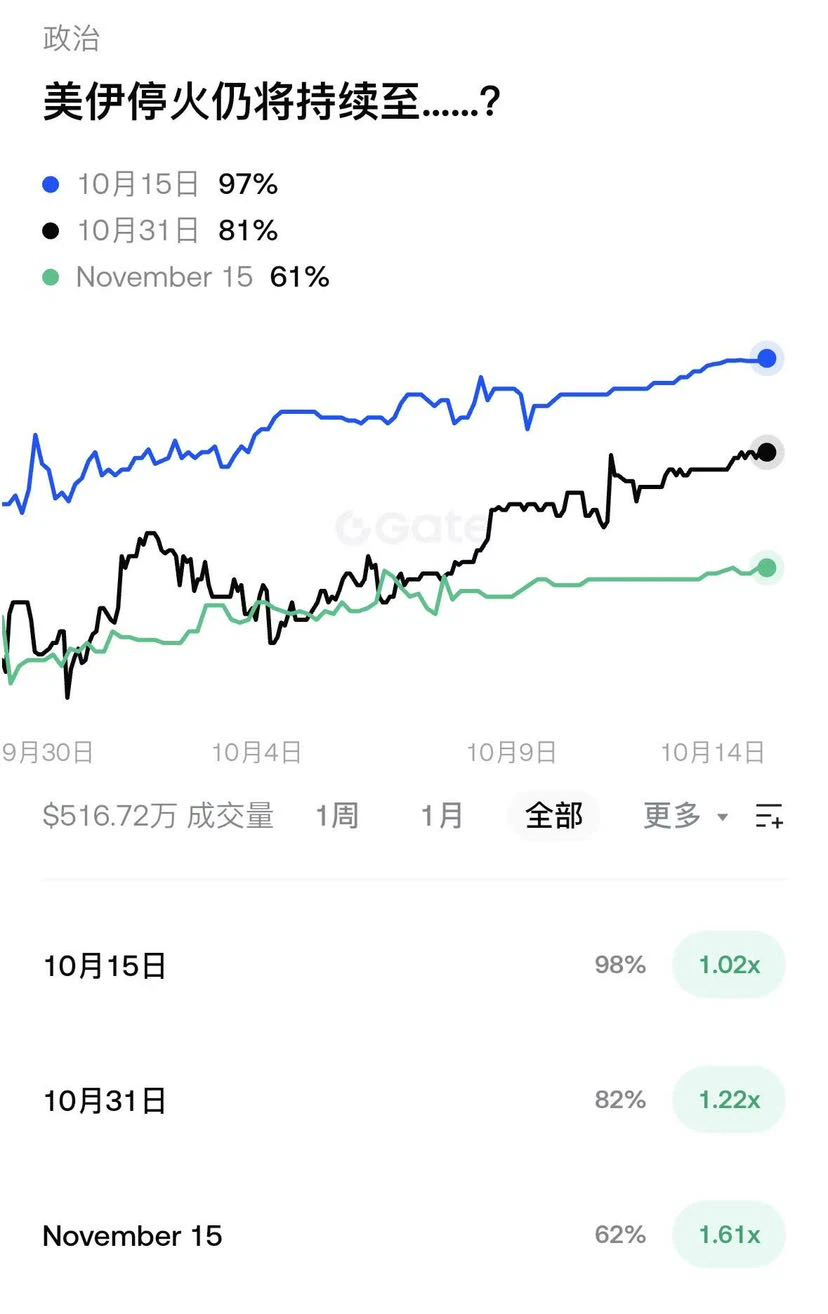
Task: Switch chart range to 1周
Action: pos(337,816)
